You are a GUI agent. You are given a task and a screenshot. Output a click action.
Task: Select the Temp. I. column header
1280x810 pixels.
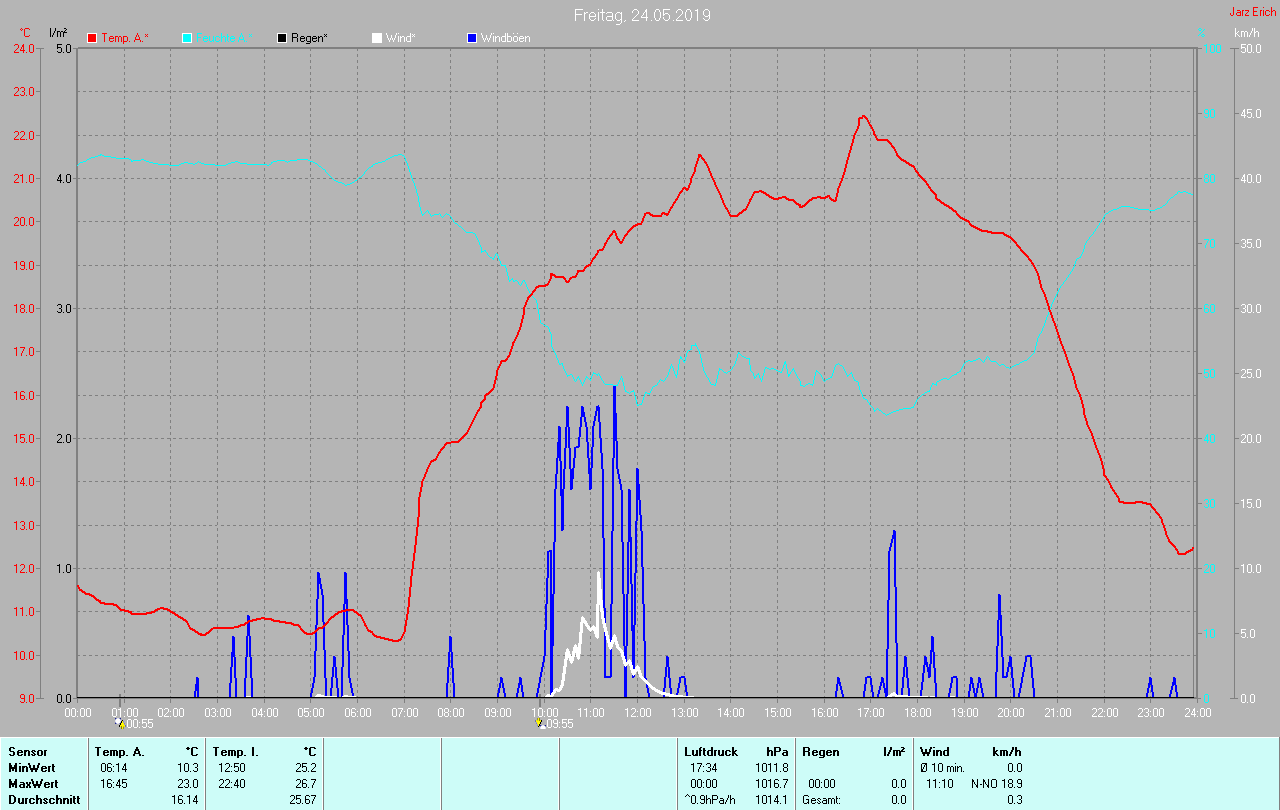tap(235, 752)
